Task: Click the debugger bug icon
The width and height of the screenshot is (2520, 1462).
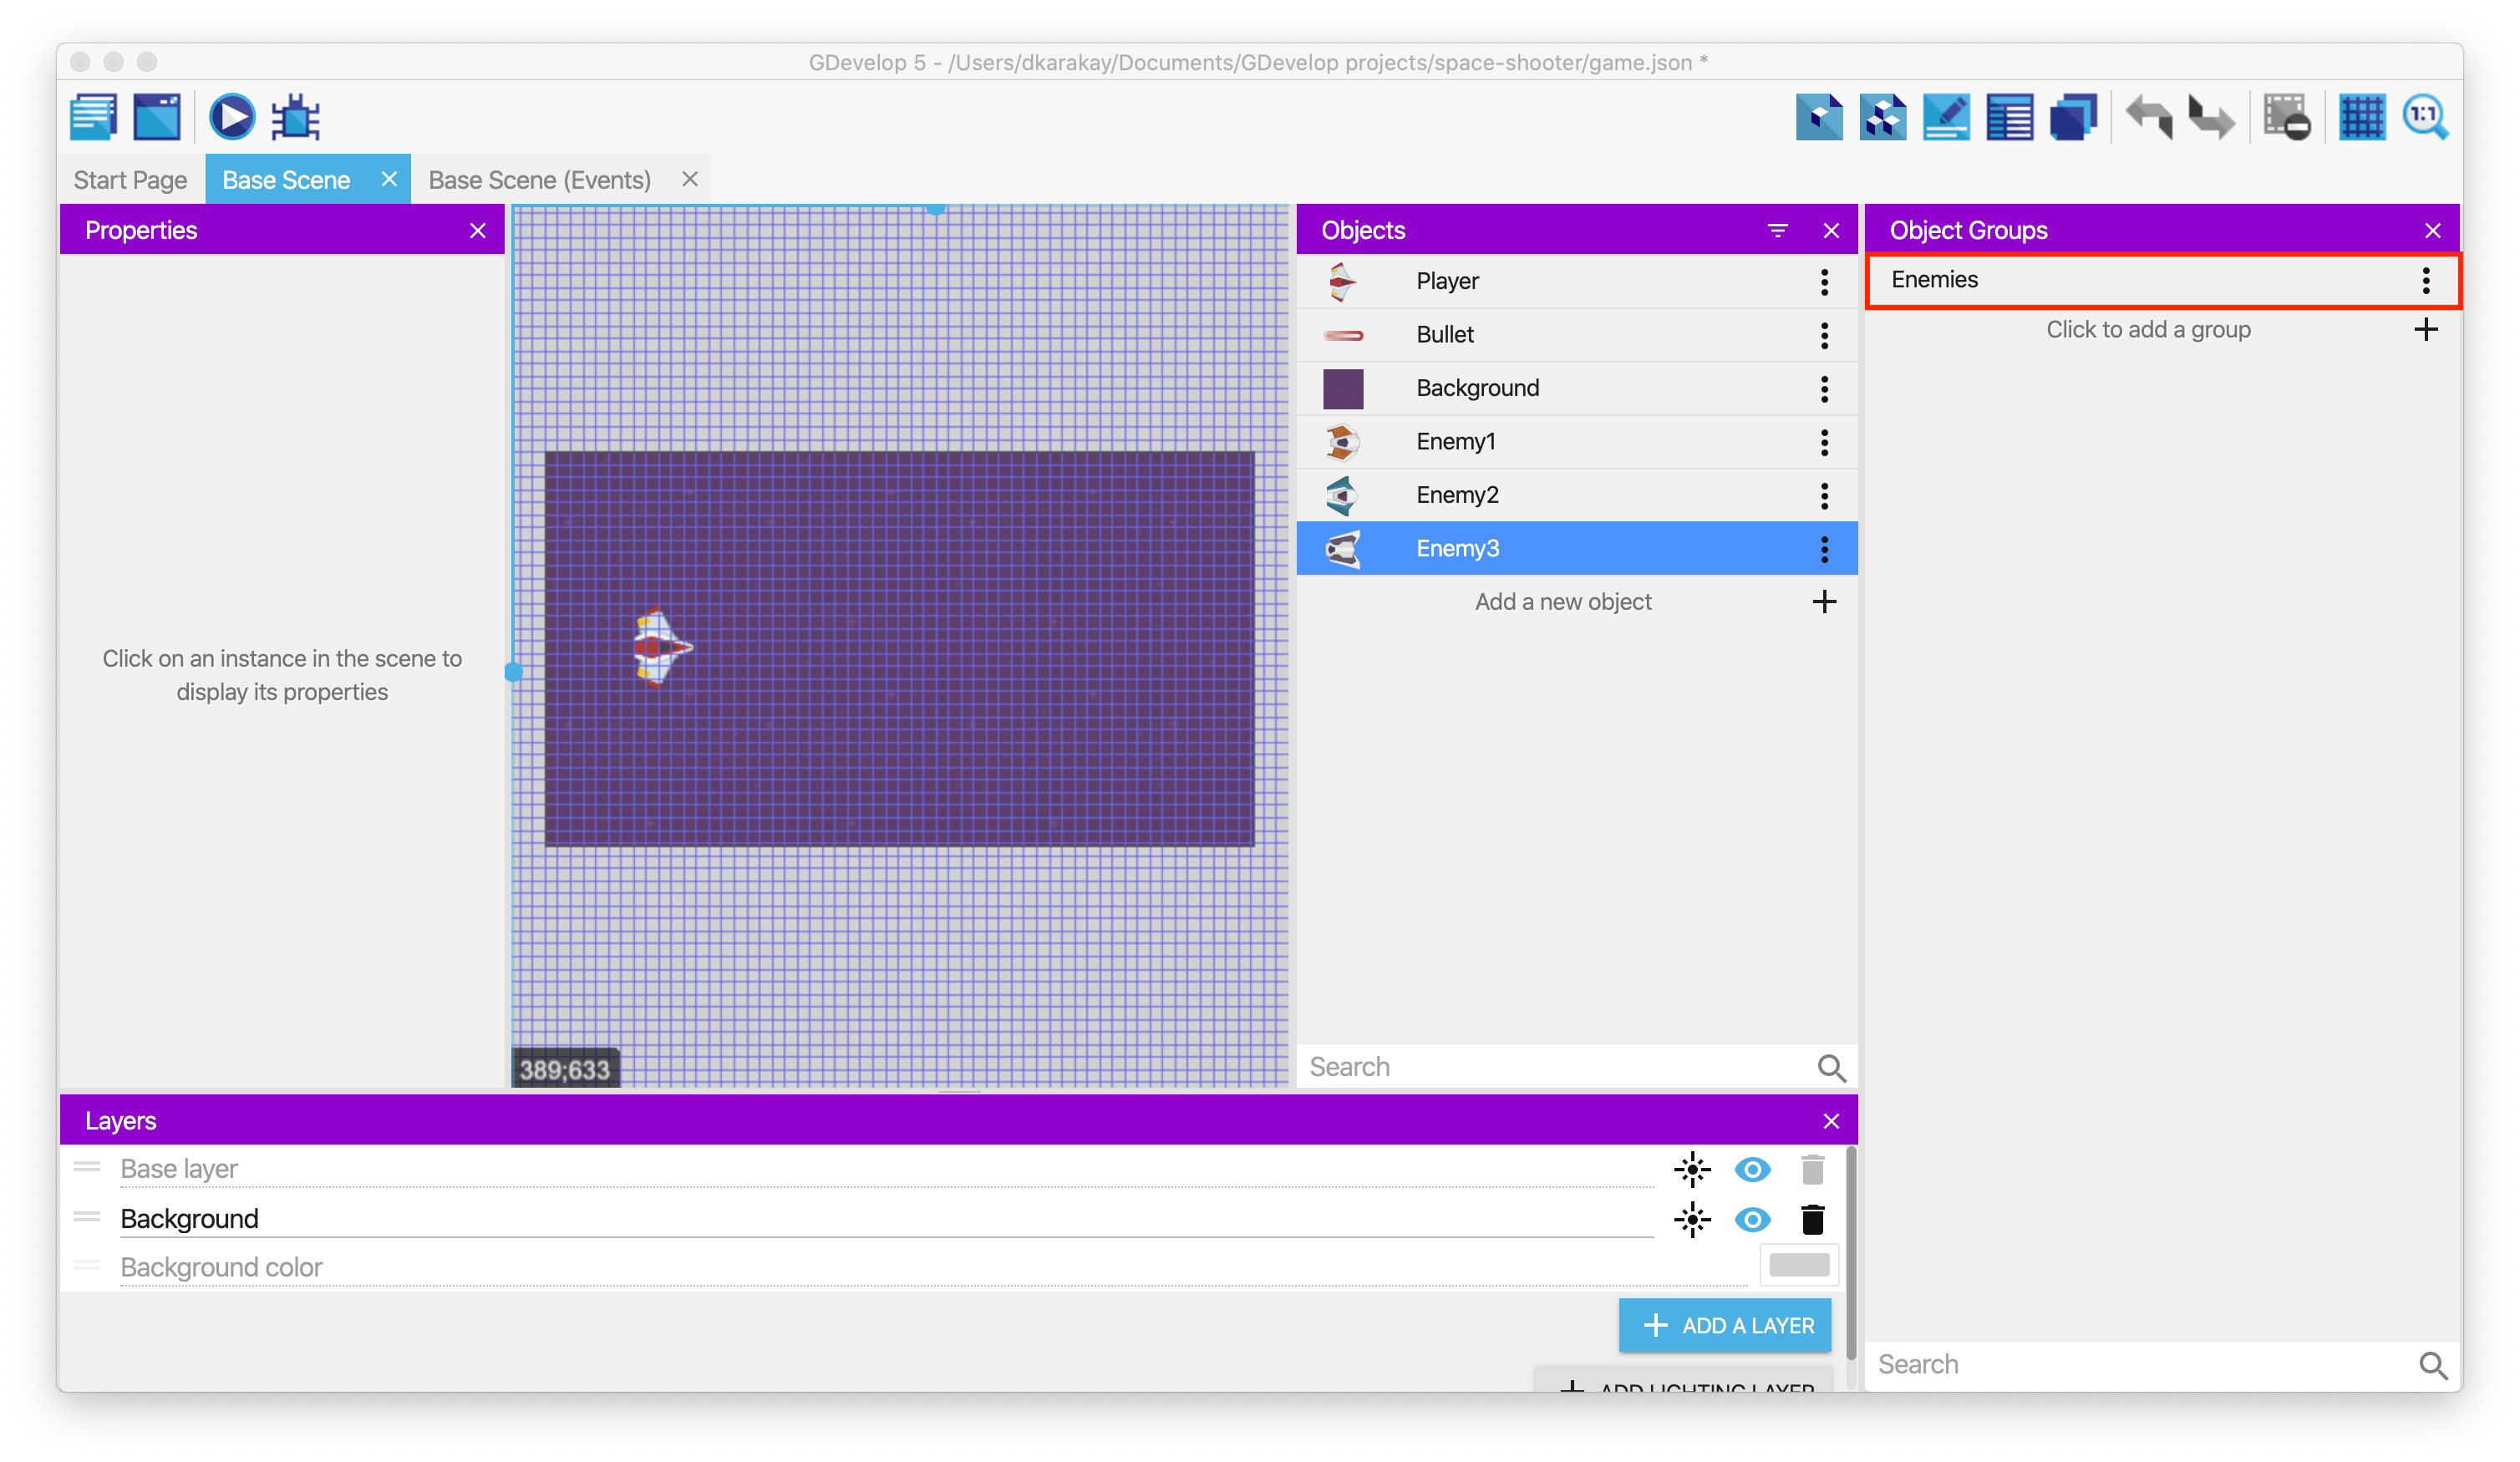Action: pyautogui.click(x=296, y=117)
